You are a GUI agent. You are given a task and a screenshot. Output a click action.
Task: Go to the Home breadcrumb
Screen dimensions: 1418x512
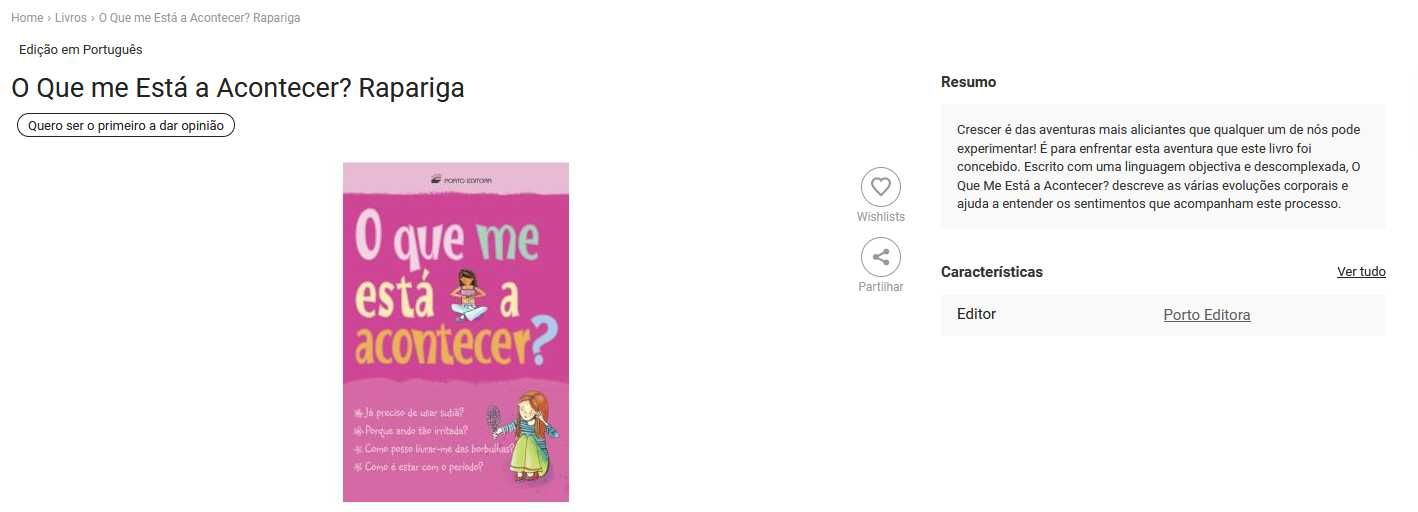coord(27,18)
